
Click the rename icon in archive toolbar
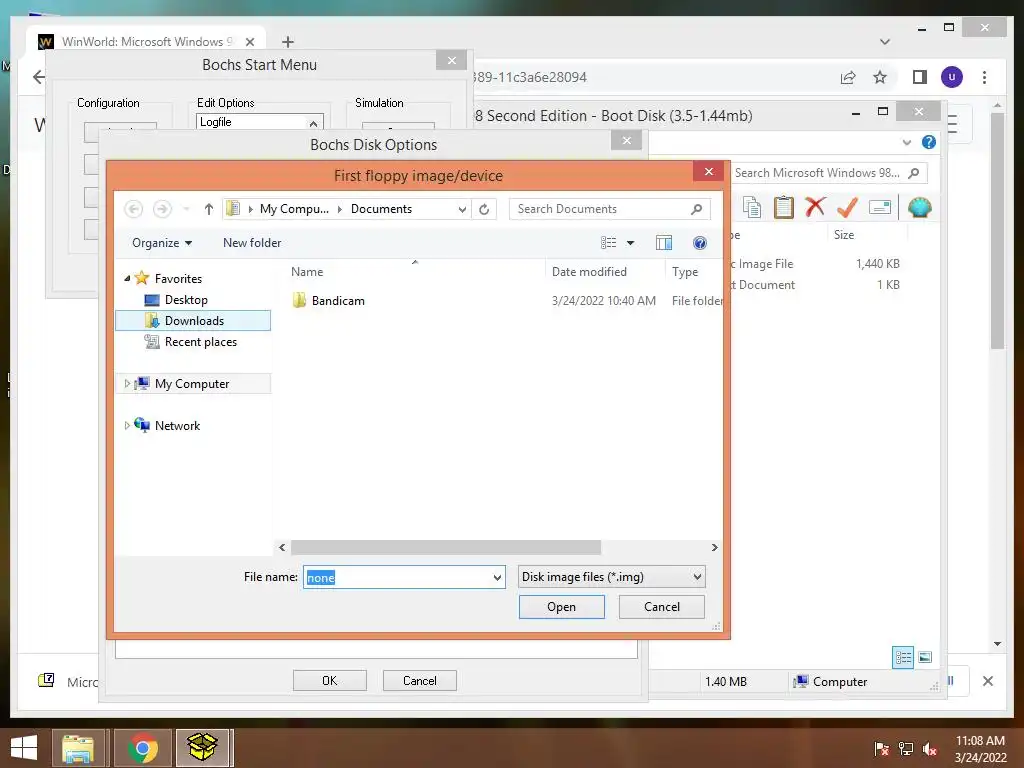pos(880,208)
